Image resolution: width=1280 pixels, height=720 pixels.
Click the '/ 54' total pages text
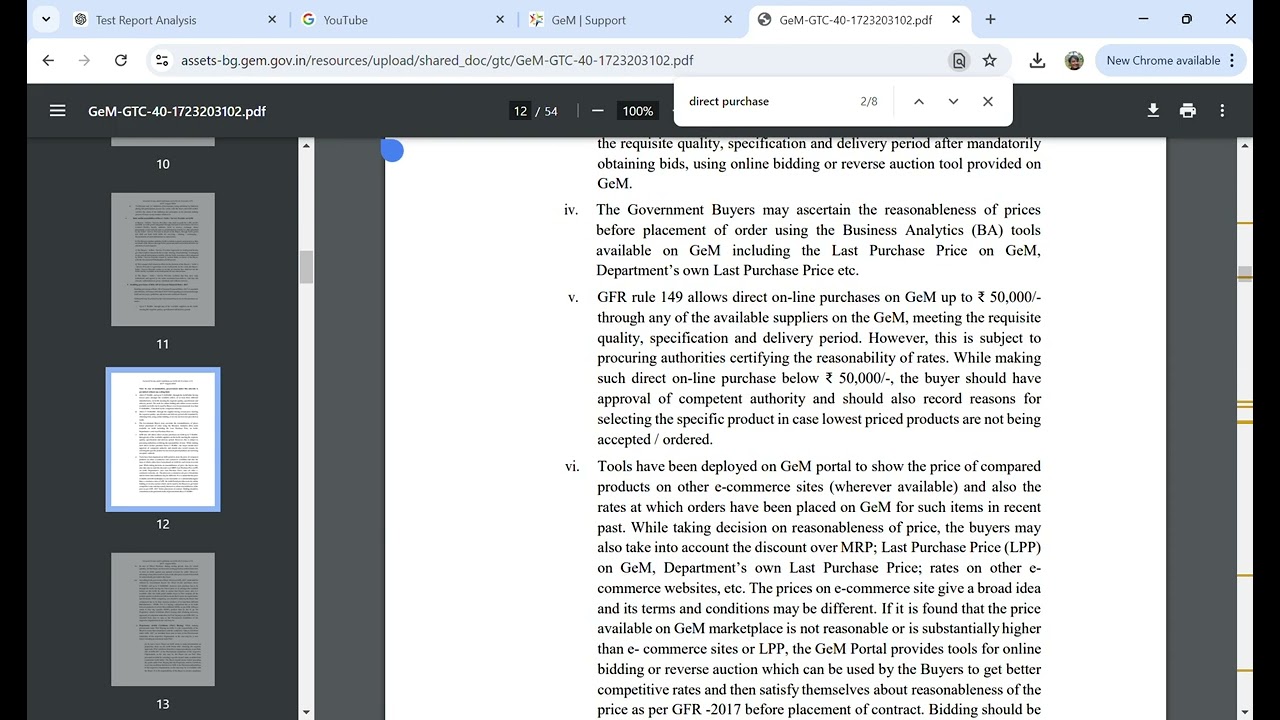(547, 111)
